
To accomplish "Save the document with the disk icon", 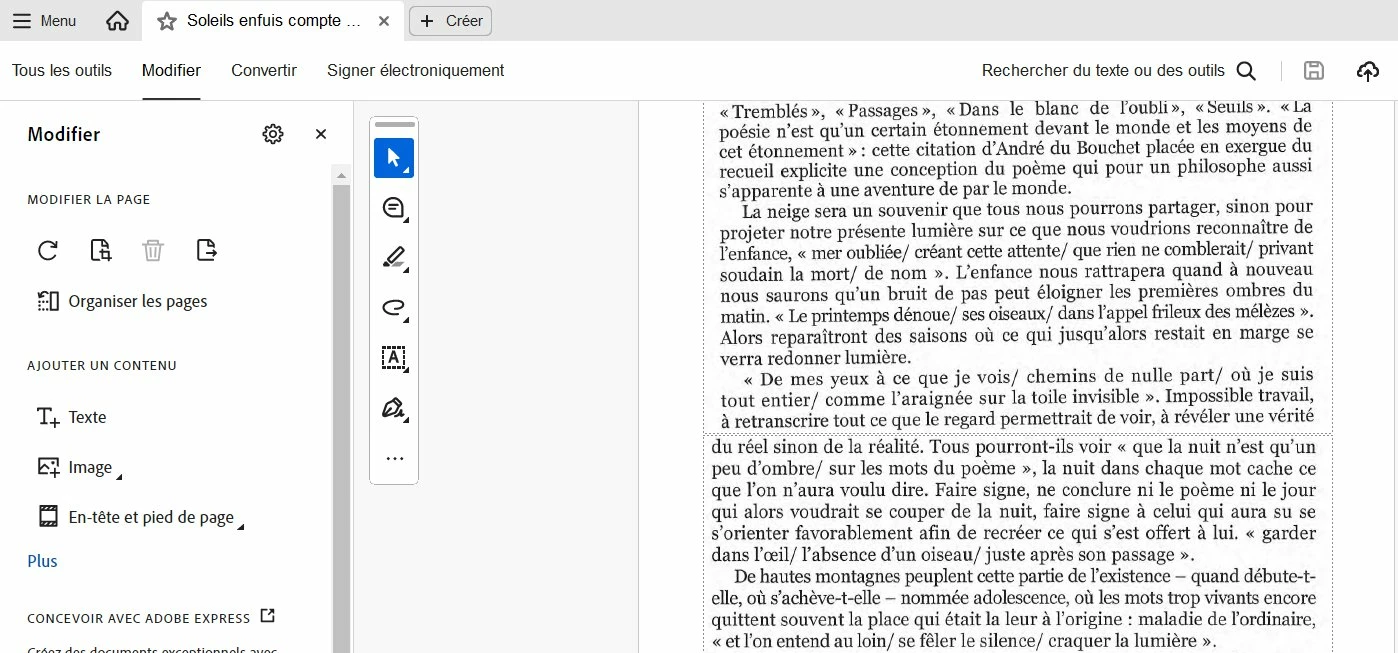I will point(1314,70).
